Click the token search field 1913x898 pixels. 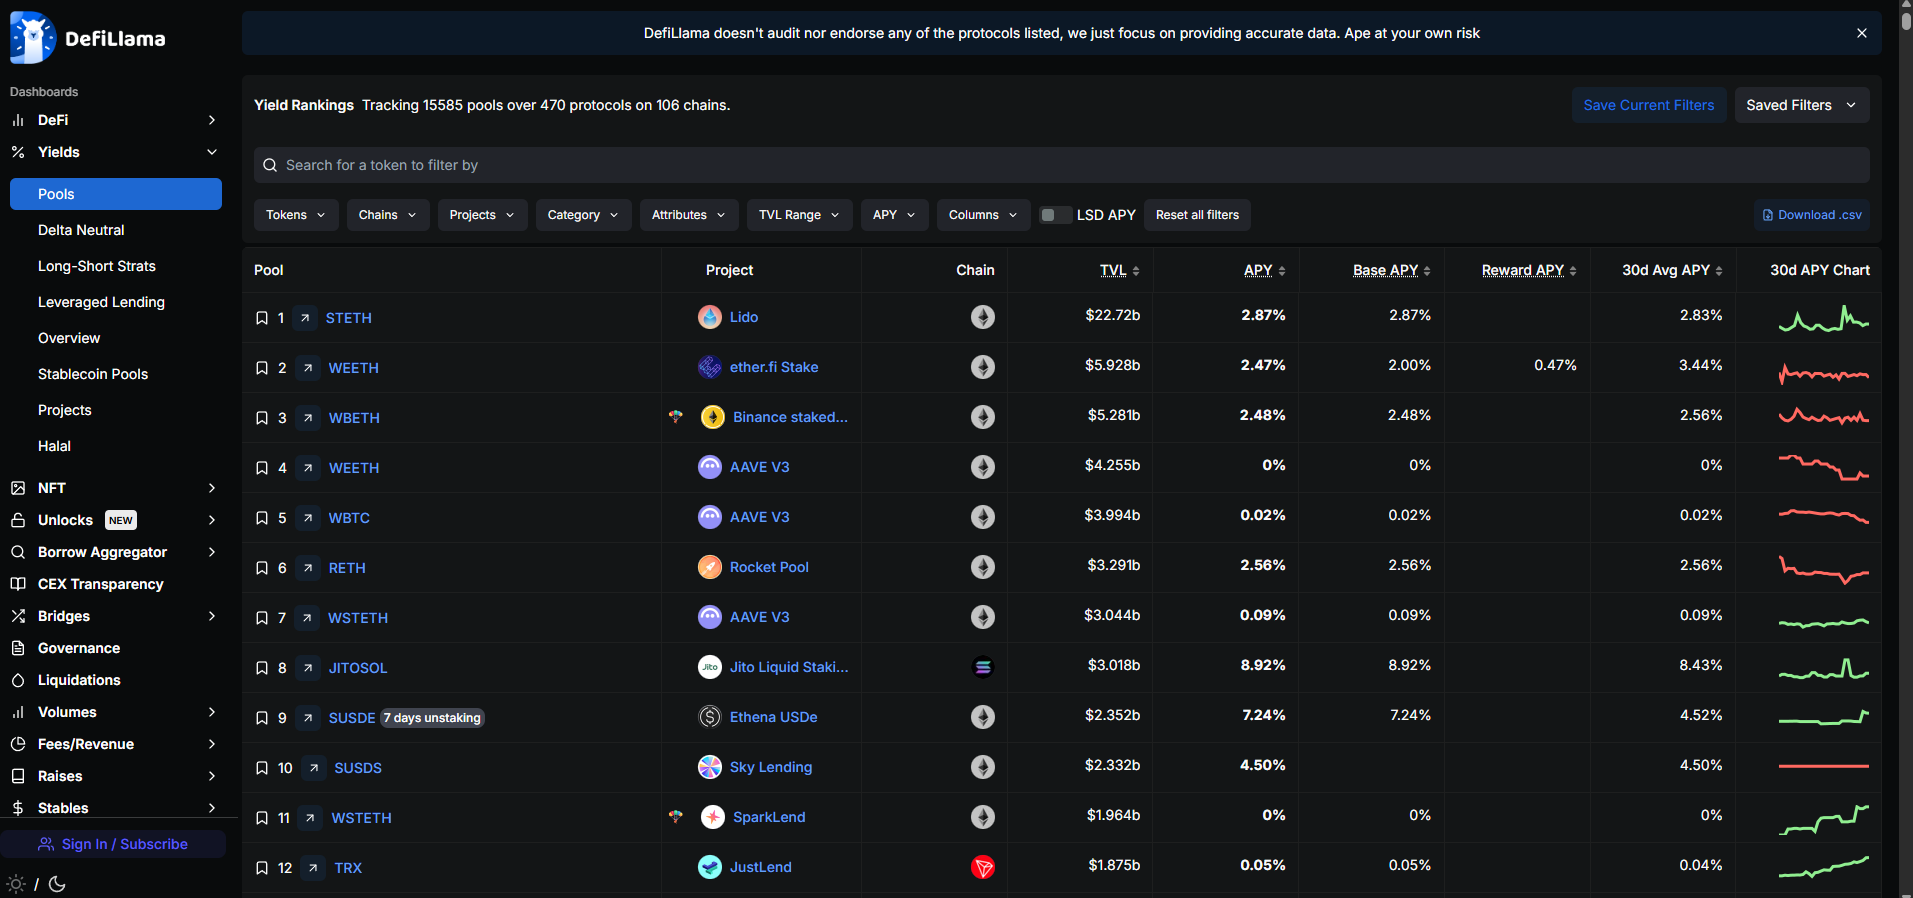coord(1062,165)
